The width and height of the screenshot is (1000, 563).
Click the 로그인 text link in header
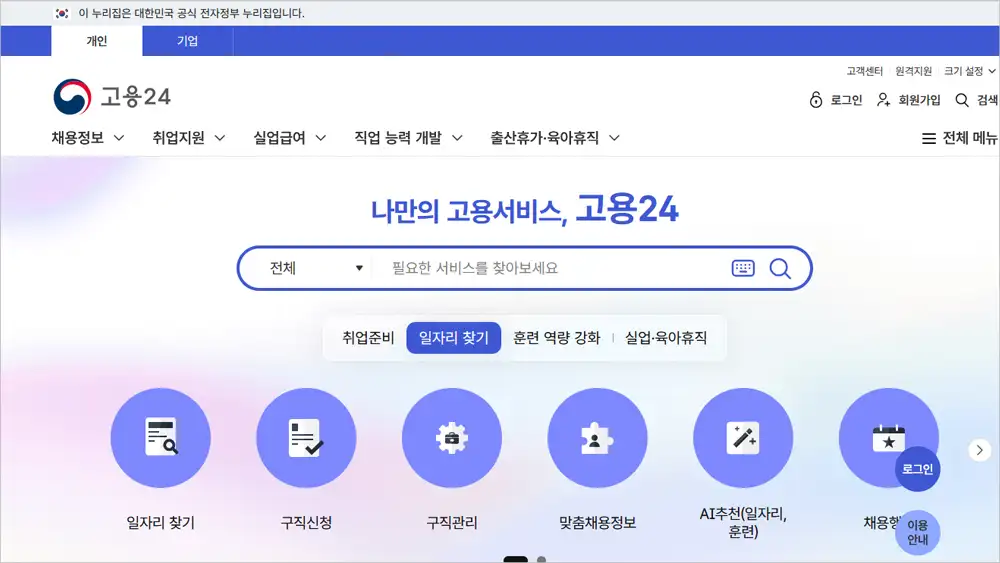[x=846, y=100]
